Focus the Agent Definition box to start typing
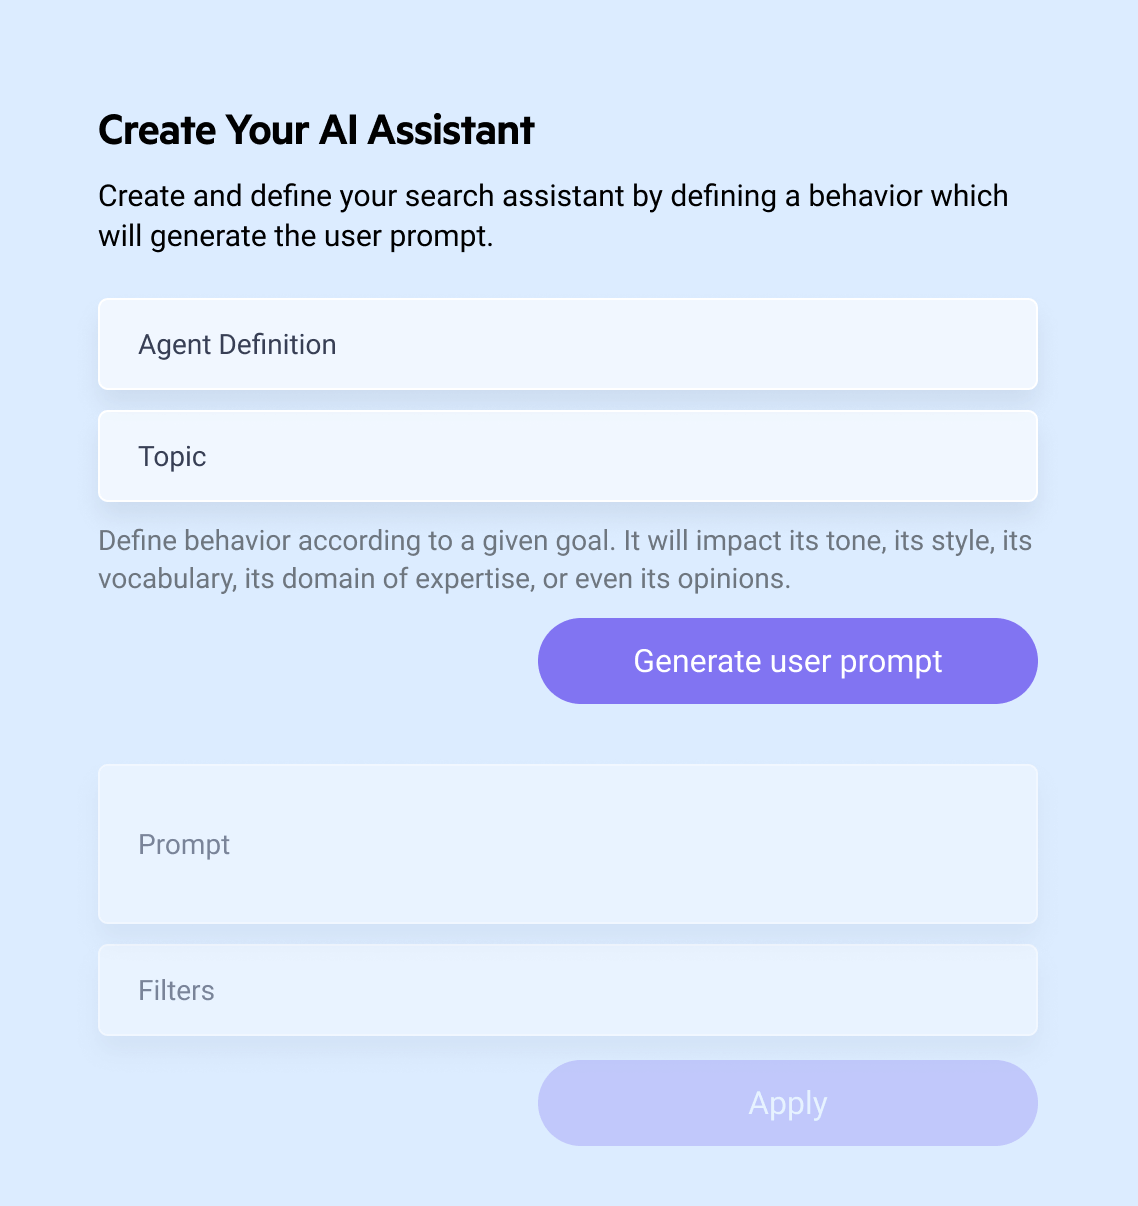Image resolution: width=1138 pixels, height=1206 pixels. [568, 344]
